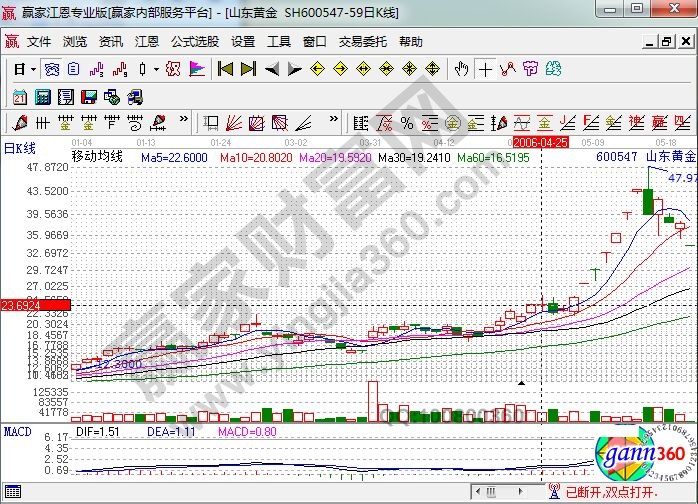698x504 pixels.
Task: Toggle the crosshair cursor tool
Action: [486, 69]
